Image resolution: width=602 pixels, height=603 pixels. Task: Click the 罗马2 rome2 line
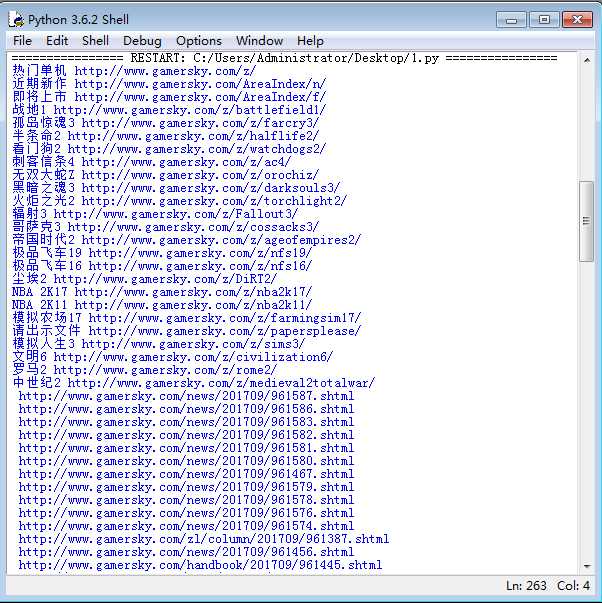click(x=144, y=370)
